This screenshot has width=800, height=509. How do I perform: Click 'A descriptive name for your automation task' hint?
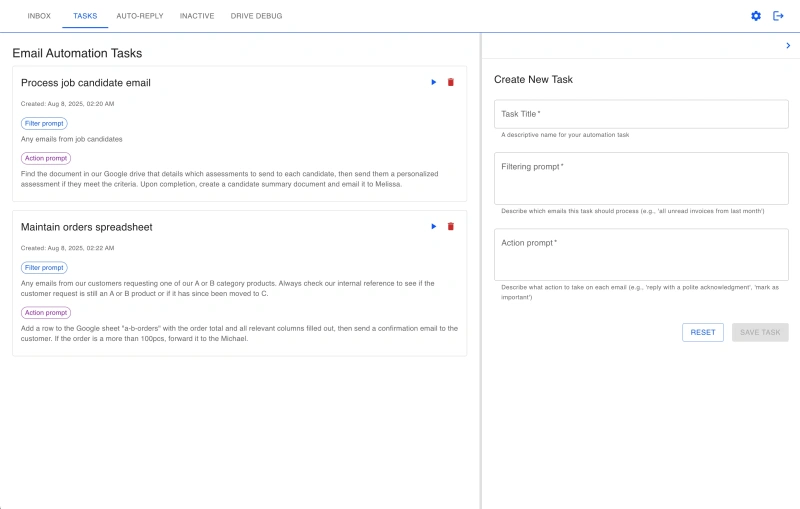(565, 135)
